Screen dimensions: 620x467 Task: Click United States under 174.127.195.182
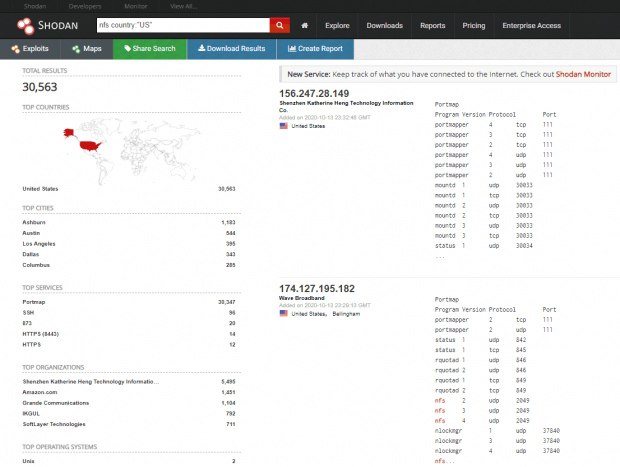click(x=309, y=314)
